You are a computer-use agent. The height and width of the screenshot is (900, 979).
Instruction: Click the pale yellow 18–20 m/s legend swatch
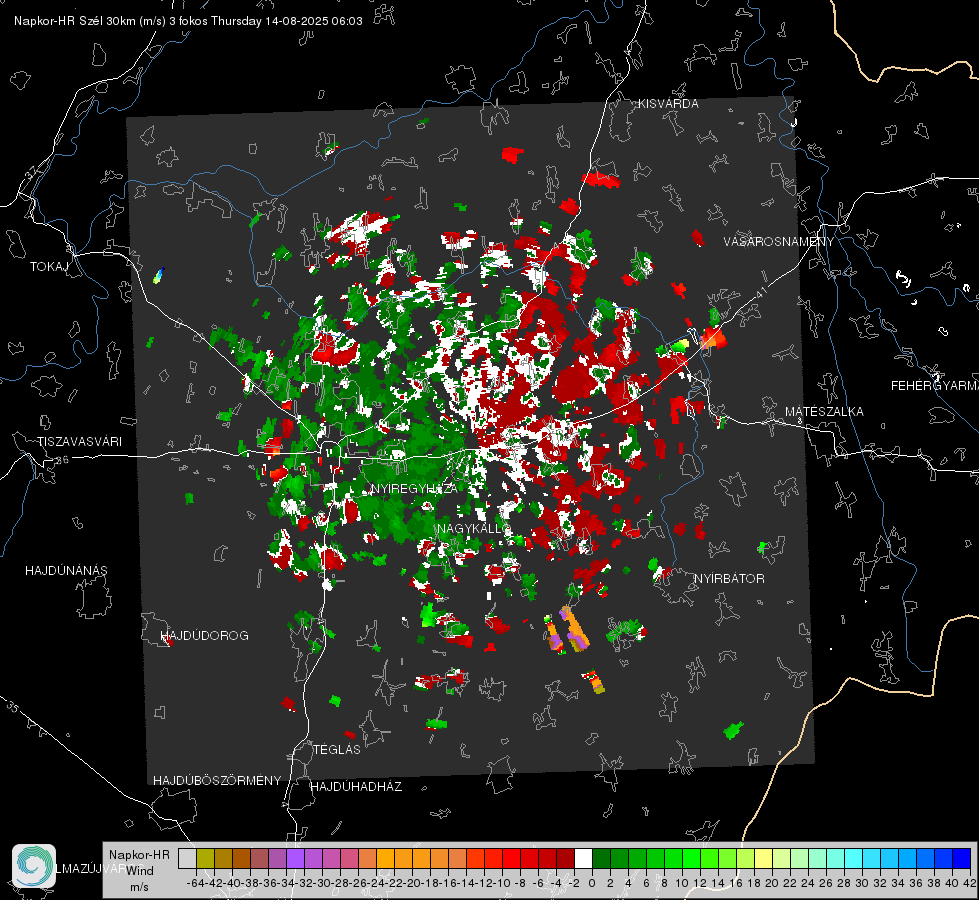(763, 859)
